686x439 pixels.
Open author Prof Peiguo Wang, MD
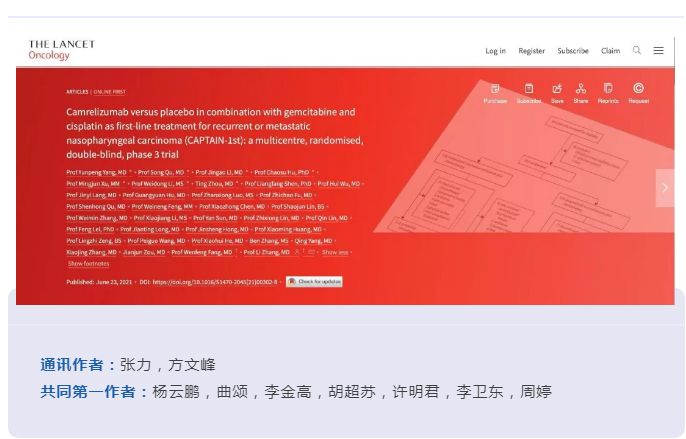156,241
